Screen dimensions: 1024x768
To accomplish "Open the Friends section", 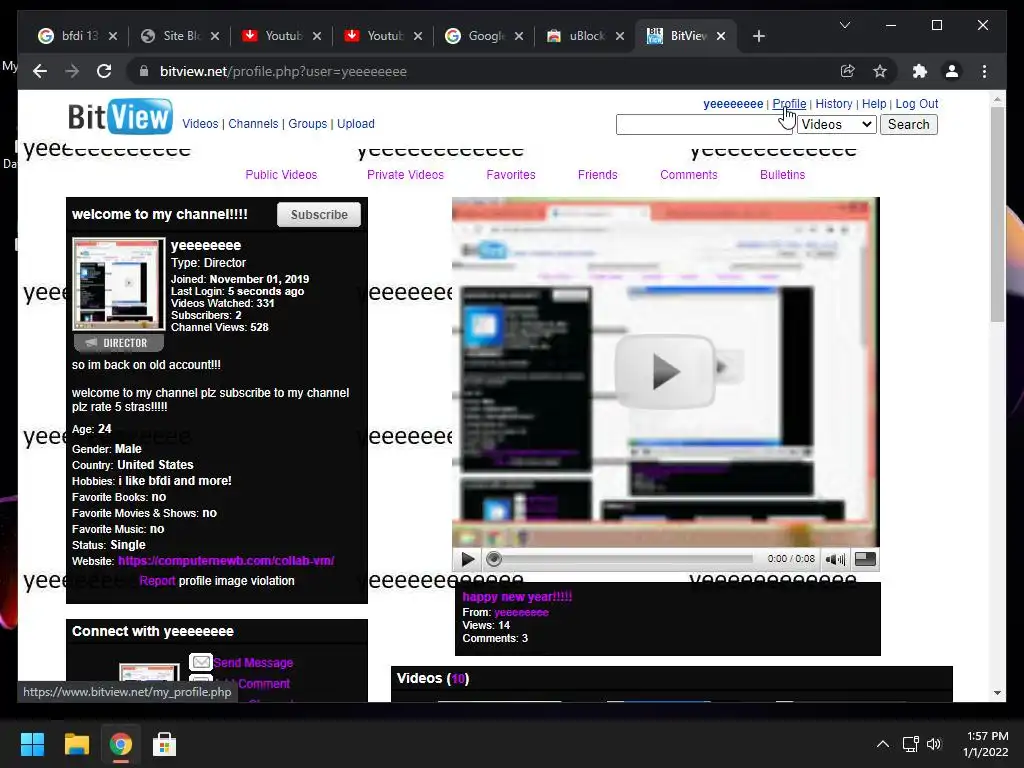I will coord(597,174).
